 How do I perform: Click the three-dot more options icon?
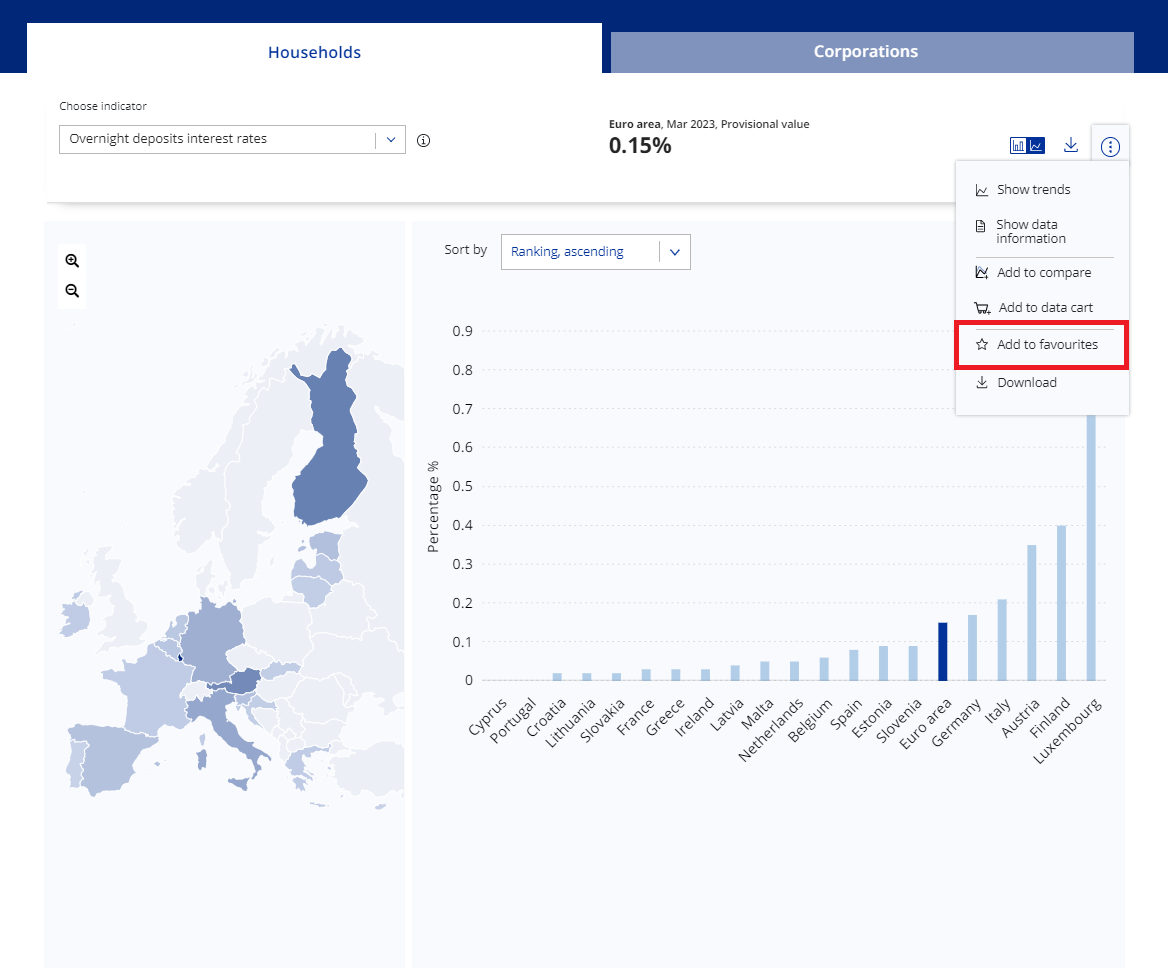pos(1110,147)
